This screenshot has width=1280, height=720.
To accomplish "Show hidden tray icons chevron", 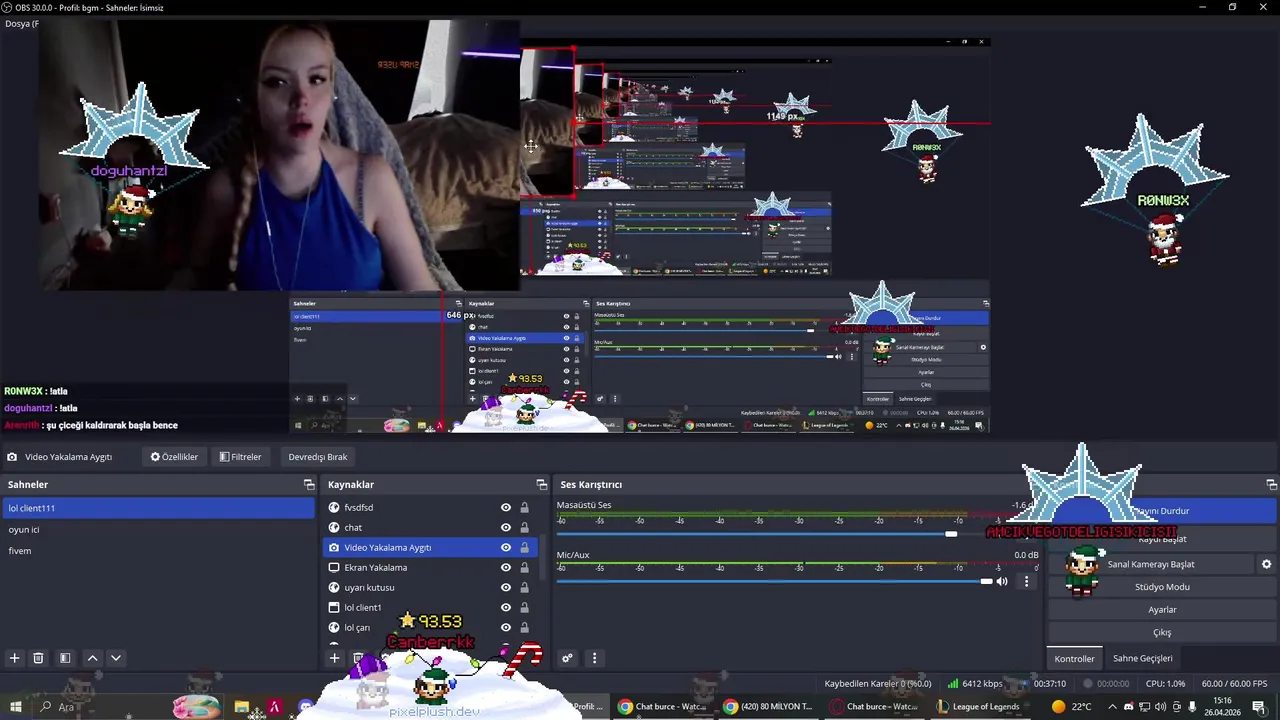I will pos(1112,706).
